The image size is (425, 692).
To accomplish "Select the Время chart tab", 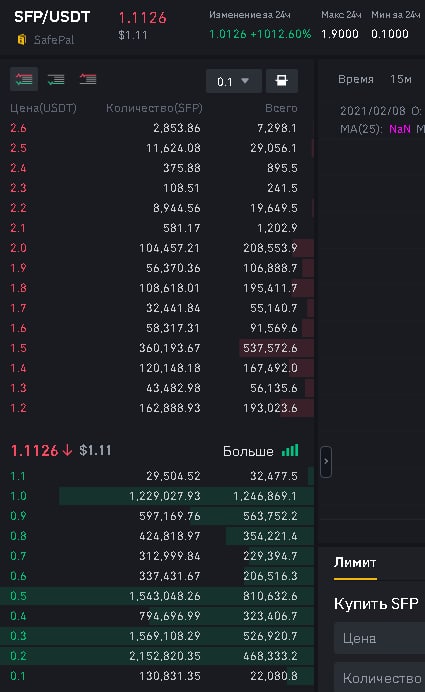I will click(x=356, y=79).
